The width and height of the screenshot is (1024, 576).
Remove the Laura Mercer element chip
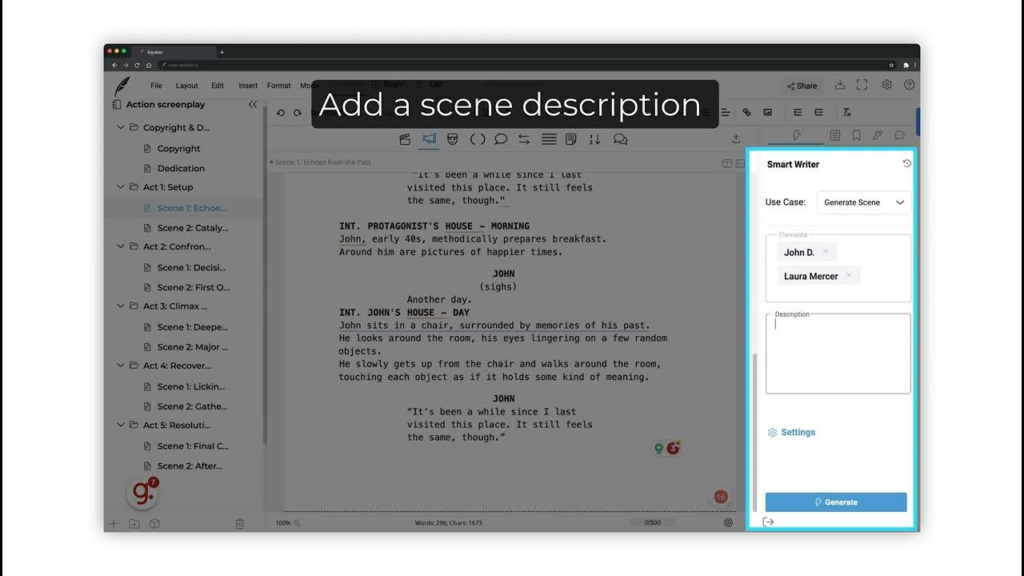(849, 276)
